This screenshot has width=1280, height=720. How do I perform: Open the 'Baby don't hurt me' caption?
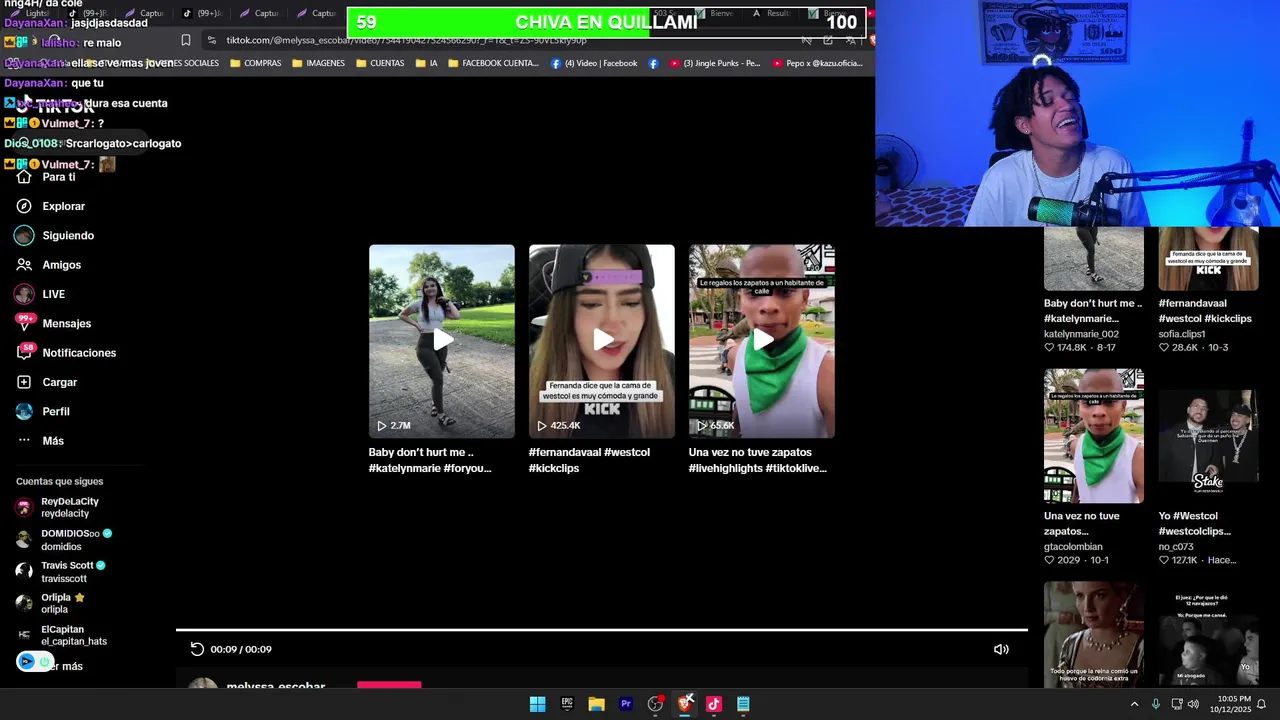point(430,460)
